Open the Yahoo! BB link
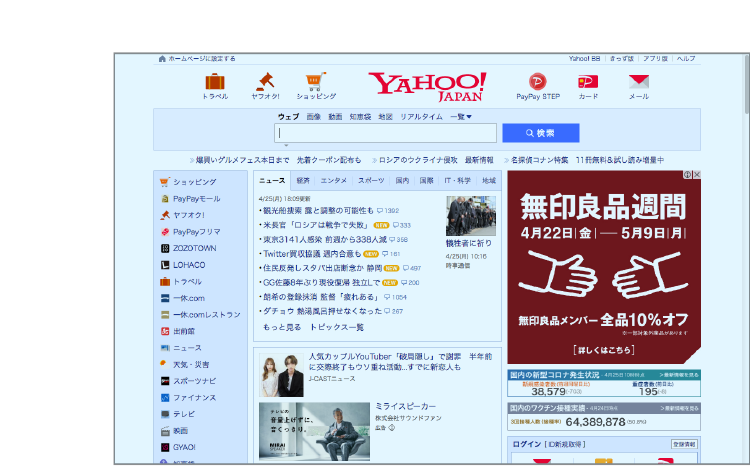750x466 pixels. 584,58
